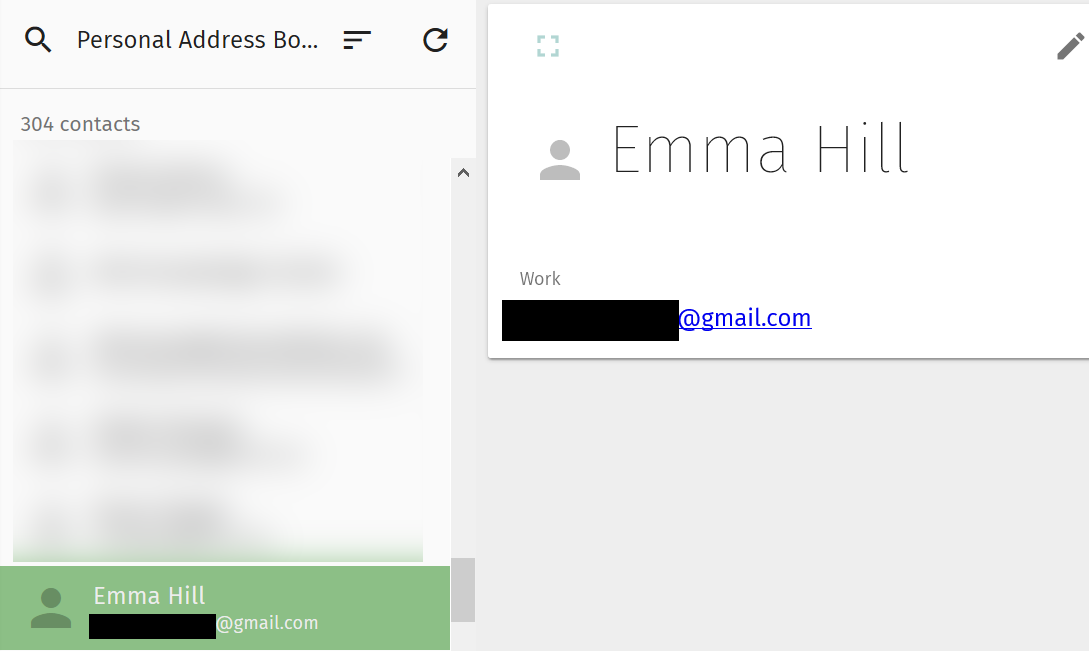Click the 304 contacts count label
This screenshot has height=651, width=1089.
(x=80, y=124)
